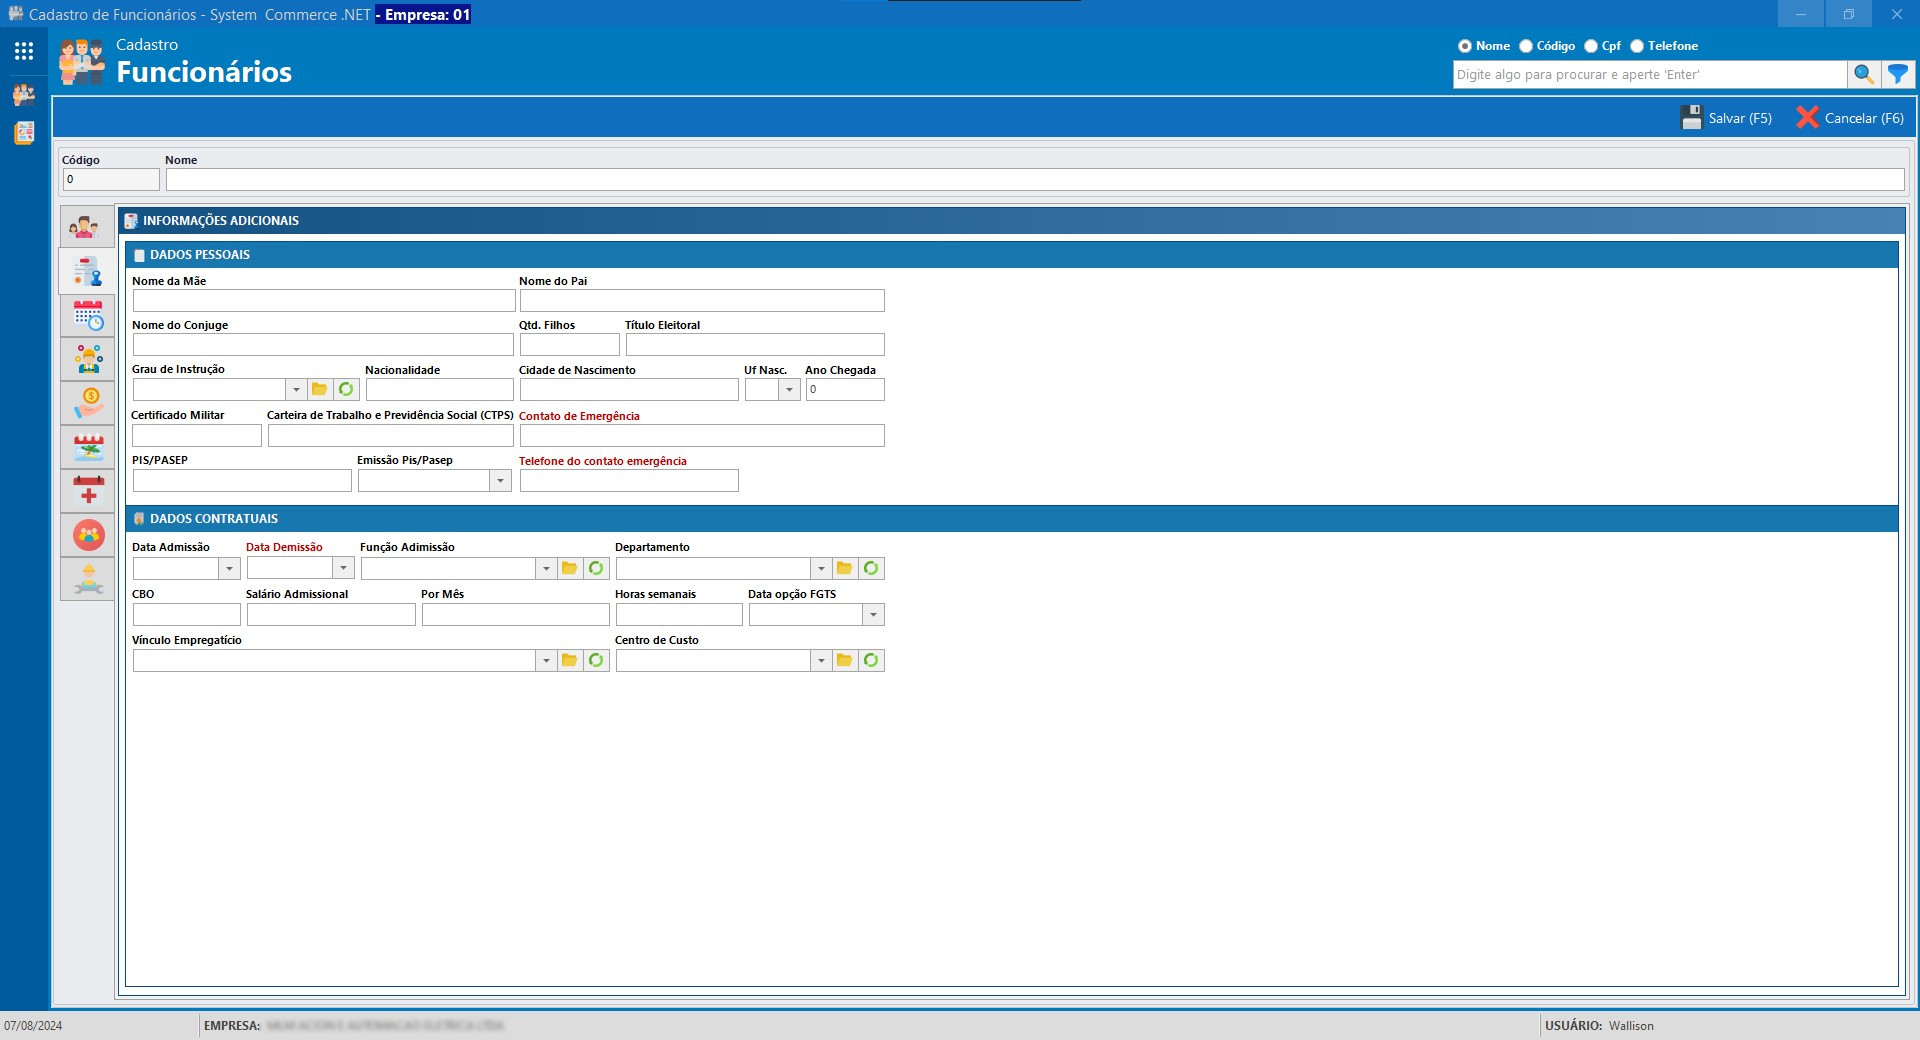Click the Nome da Mãe input field
This screenshot has height=1040, width=1920.
(x=323, y=301)
